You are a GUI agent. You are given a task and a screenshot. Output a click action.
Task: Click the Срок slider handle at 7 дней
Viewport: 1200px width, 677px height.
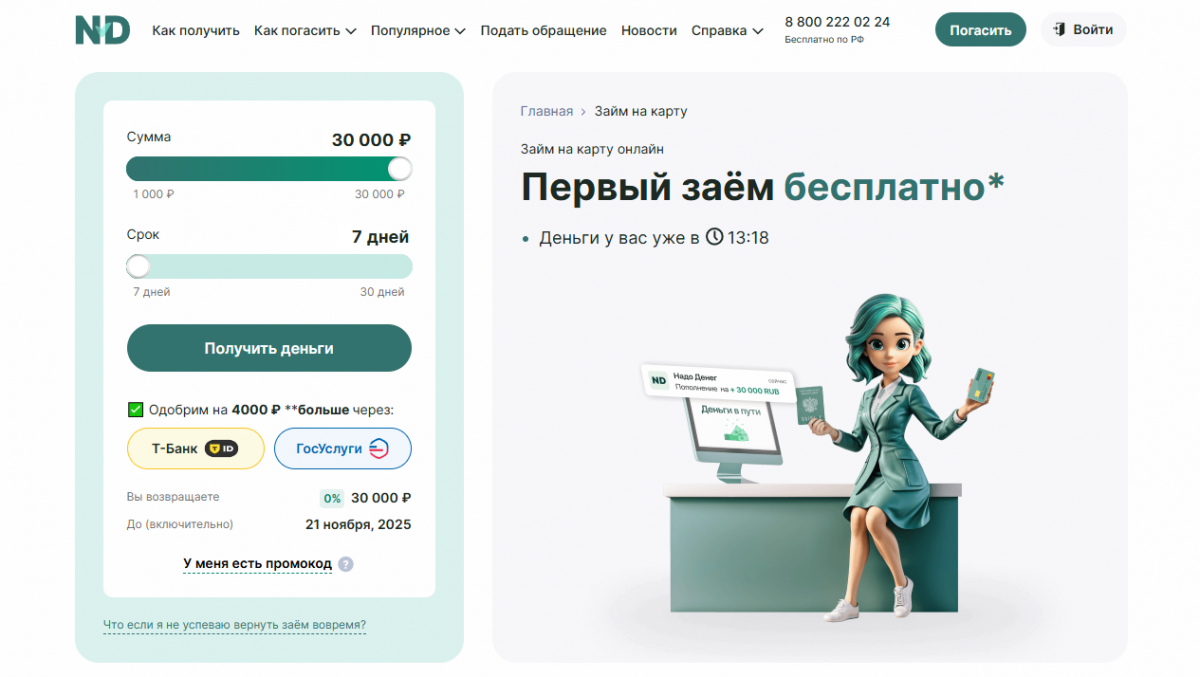tap(138, 266)
